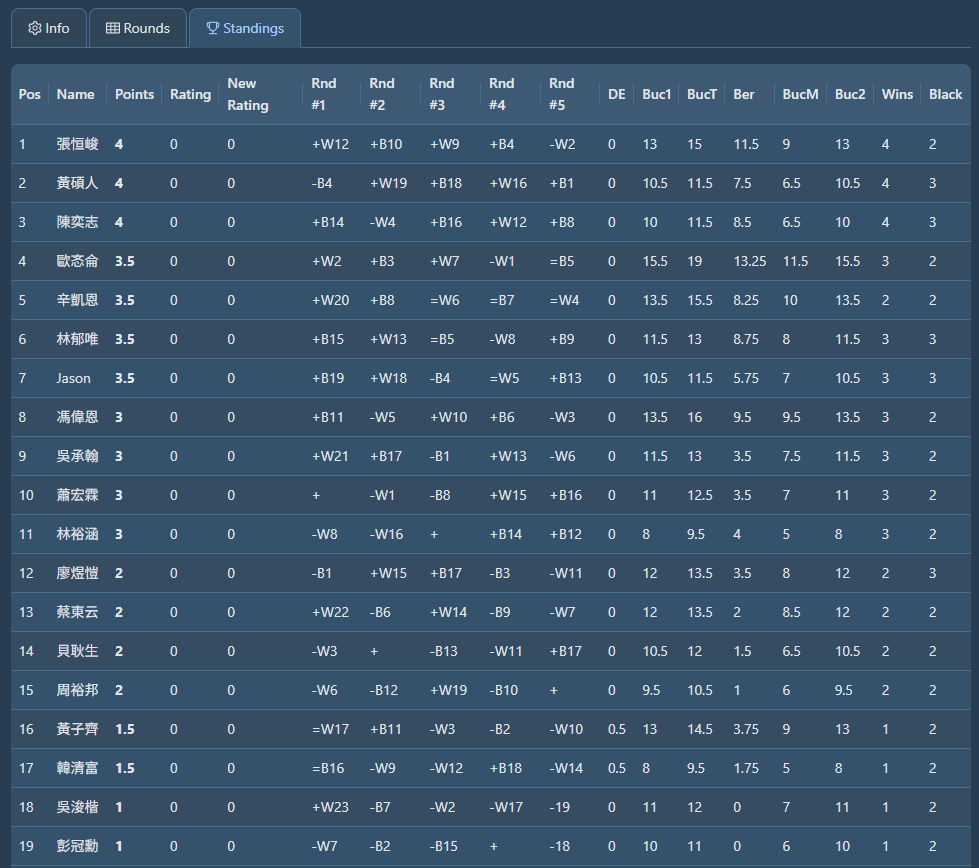This screenshot has width=979, height=868.
Task: Click the +B10 round 2 result
Action: pyautogui.click(x=386, y=144)
